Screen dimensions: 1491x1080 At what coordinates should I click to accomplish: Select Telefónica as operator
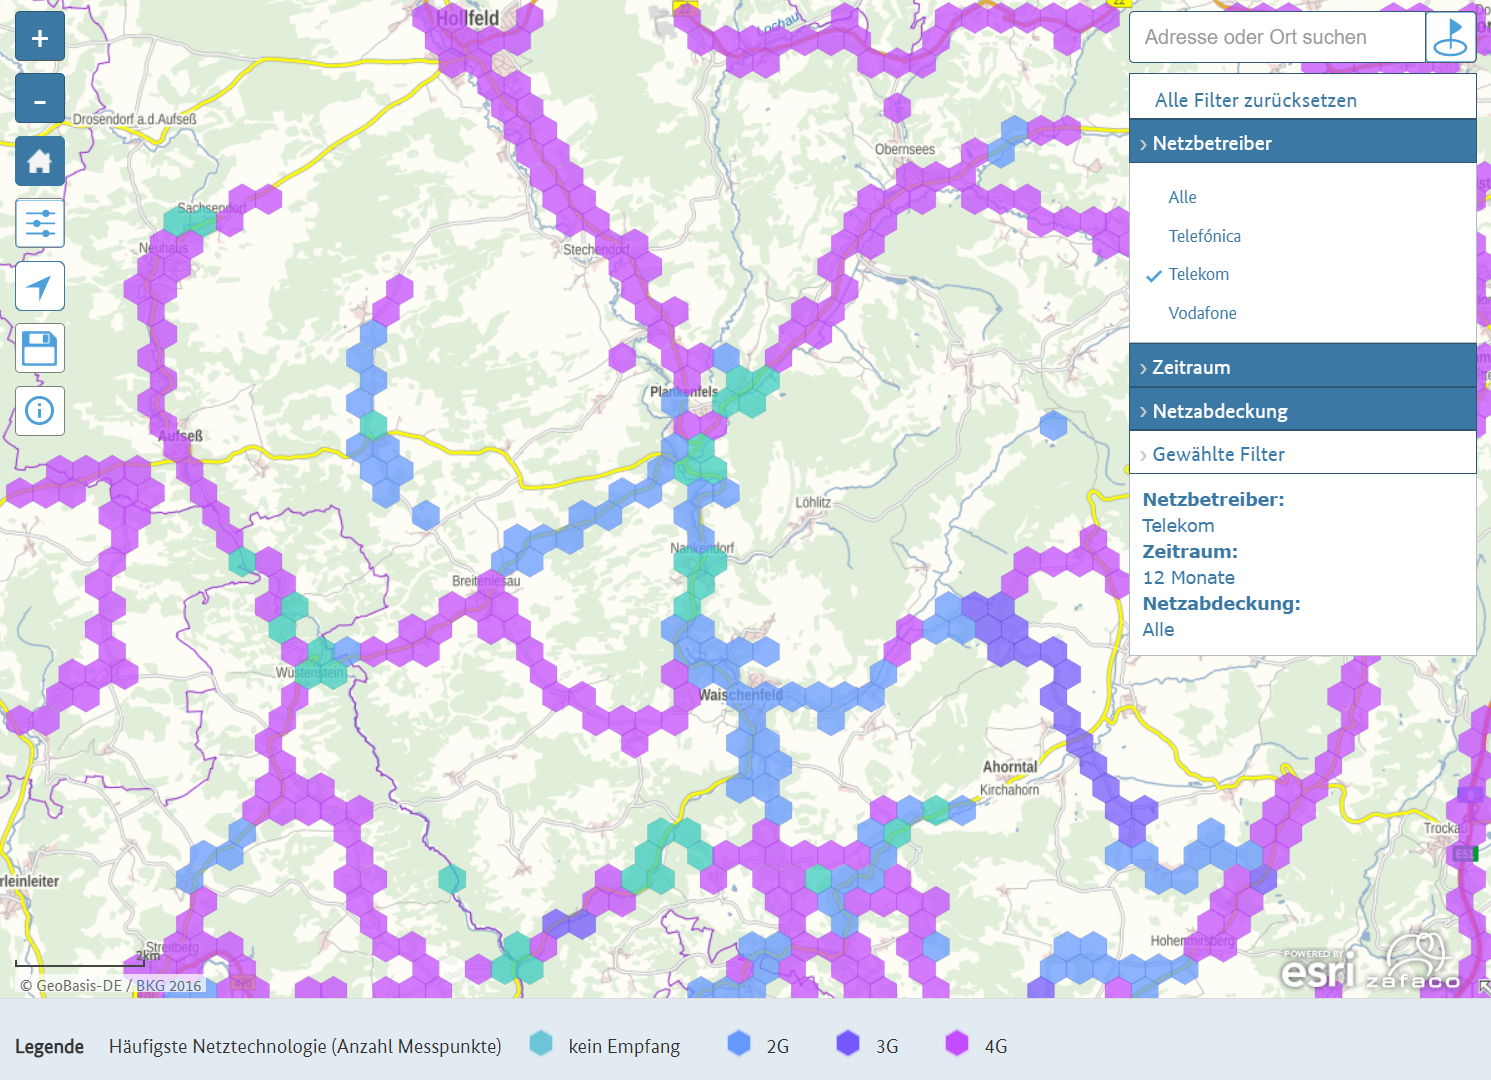point(1204,236)
